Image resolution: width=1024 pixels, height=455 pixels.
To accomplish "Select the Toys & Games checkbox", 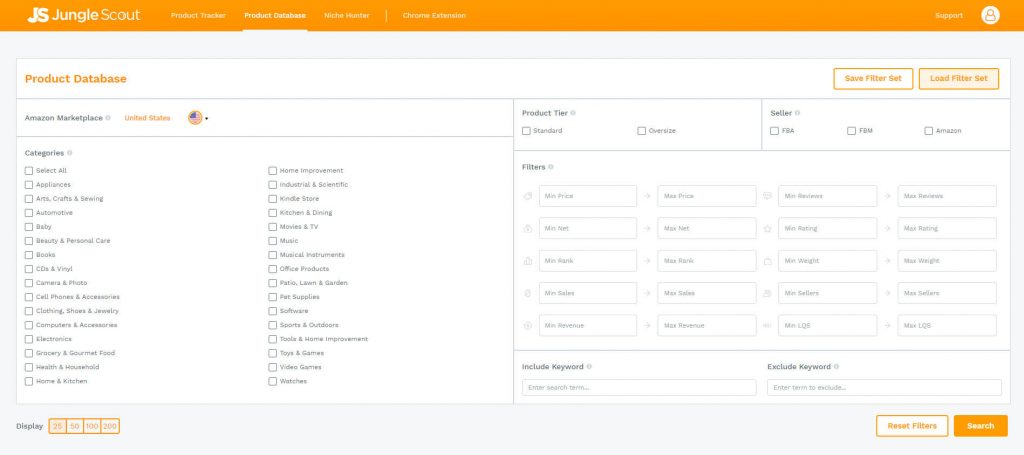I will pos(272,353).
